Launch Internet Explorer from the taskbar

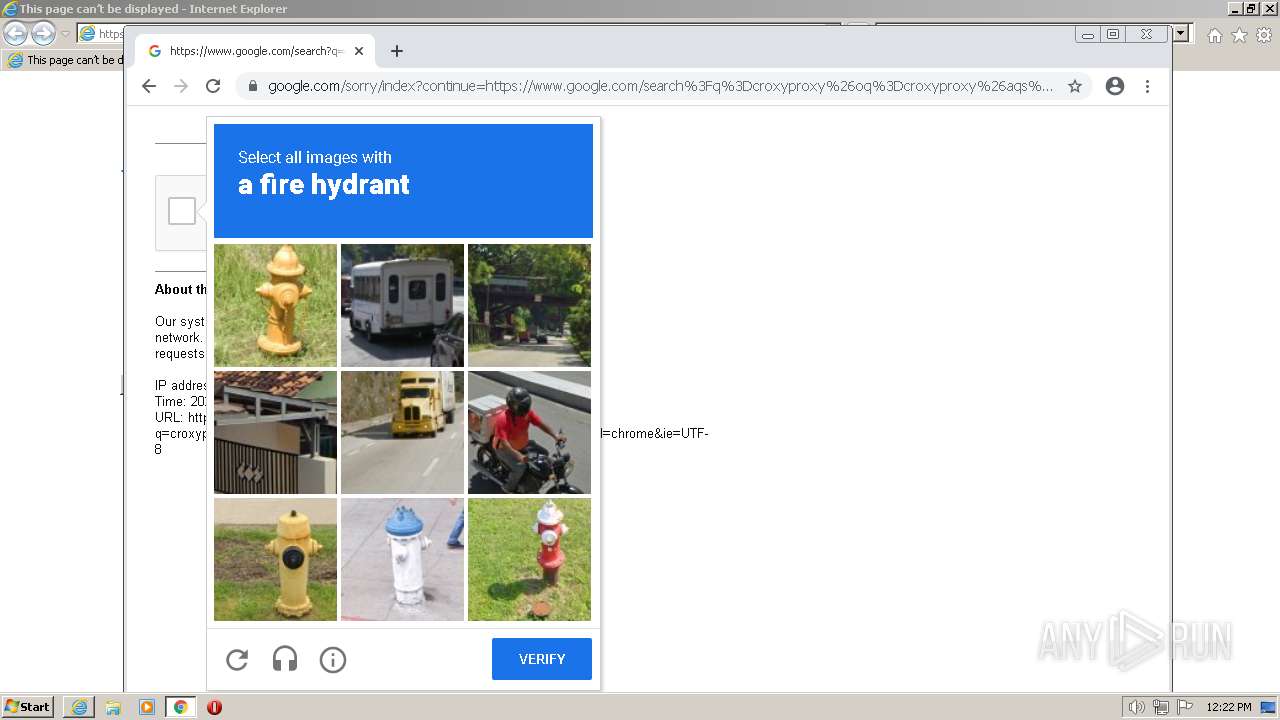pos(79,707)
